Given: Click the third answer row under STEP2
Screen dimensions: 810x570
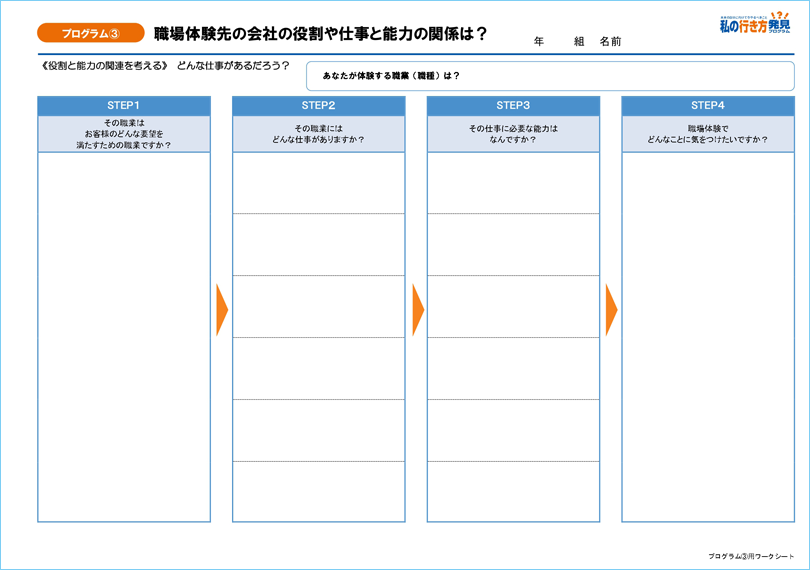Looking at the screenshot, I should [x=319, y=306].
